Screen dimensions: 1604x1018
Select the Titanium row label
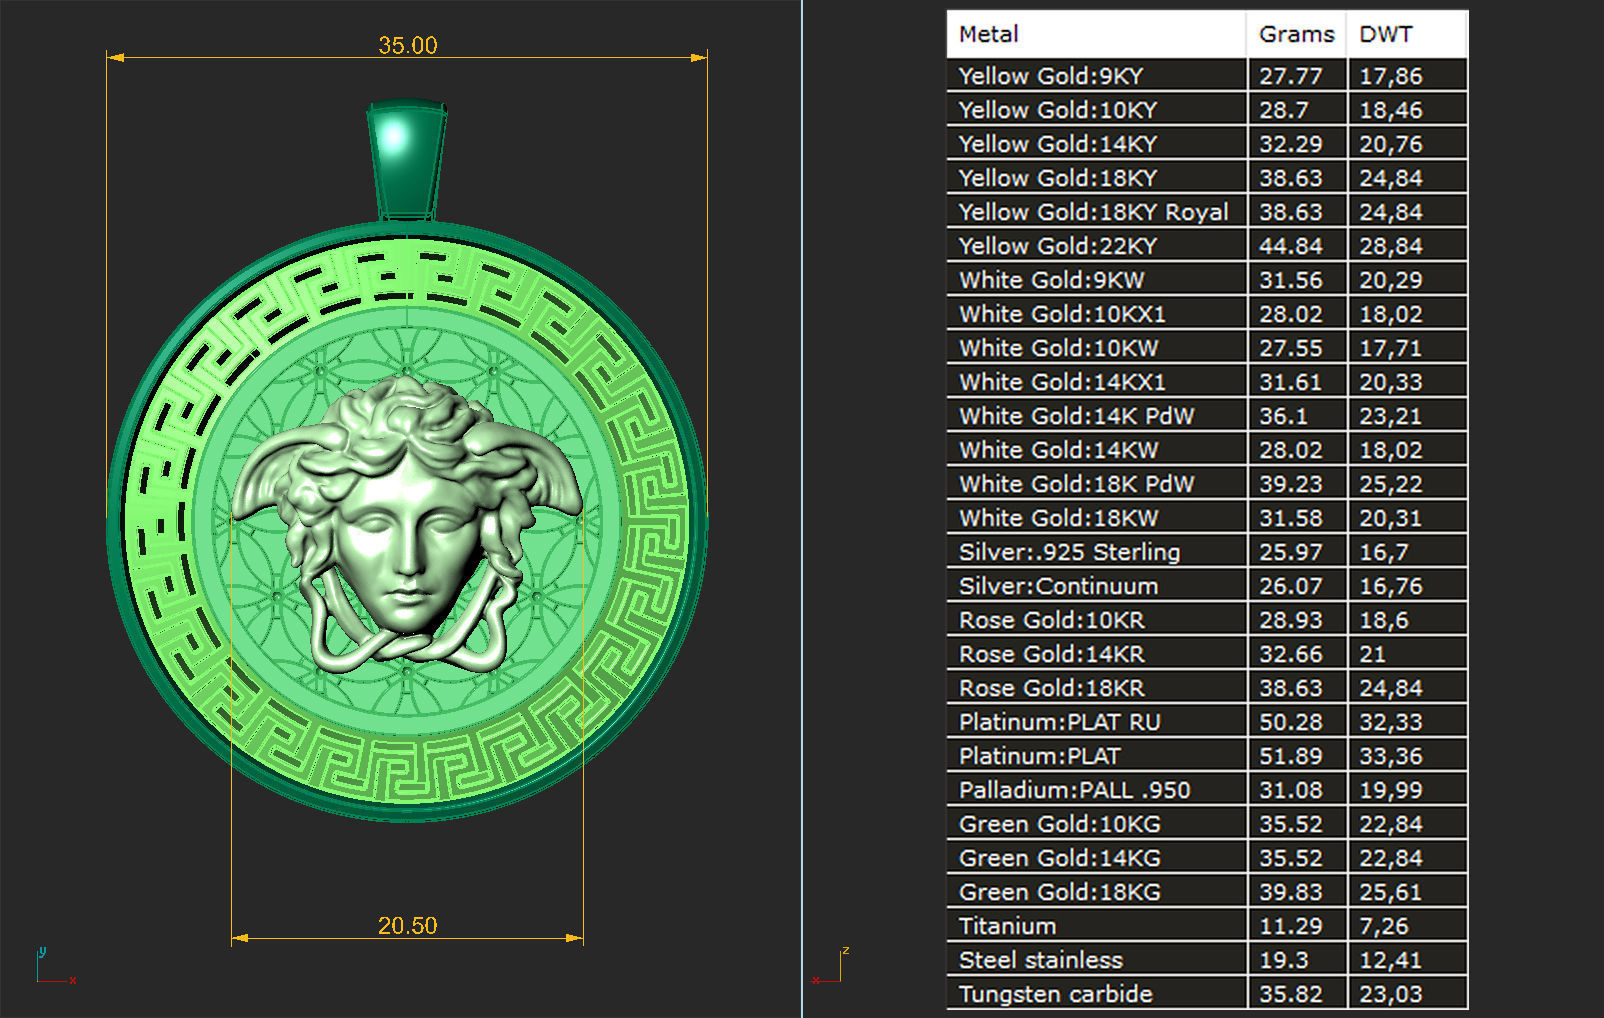coord(1008,926)
